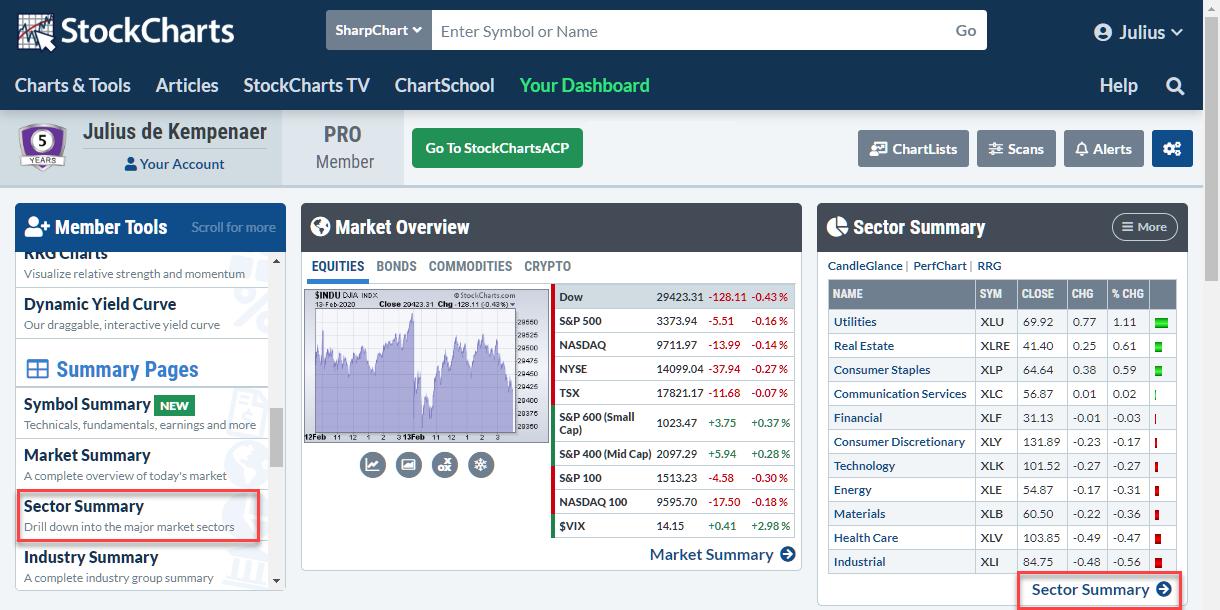
Task: Open the Help menu item
Action: pyautogui.click(x=1118, y=85)
